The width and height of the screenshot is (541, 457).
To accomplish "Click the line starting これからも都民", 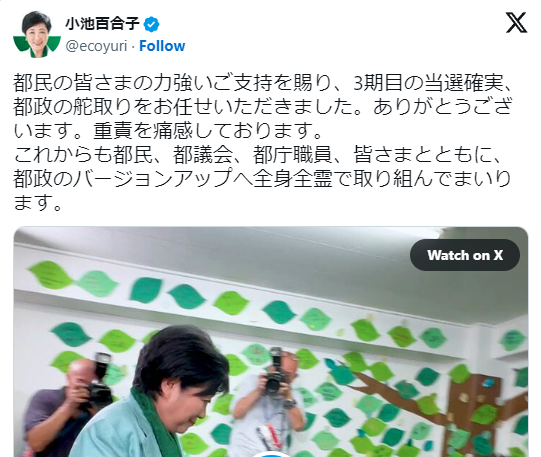I will 257,155.
